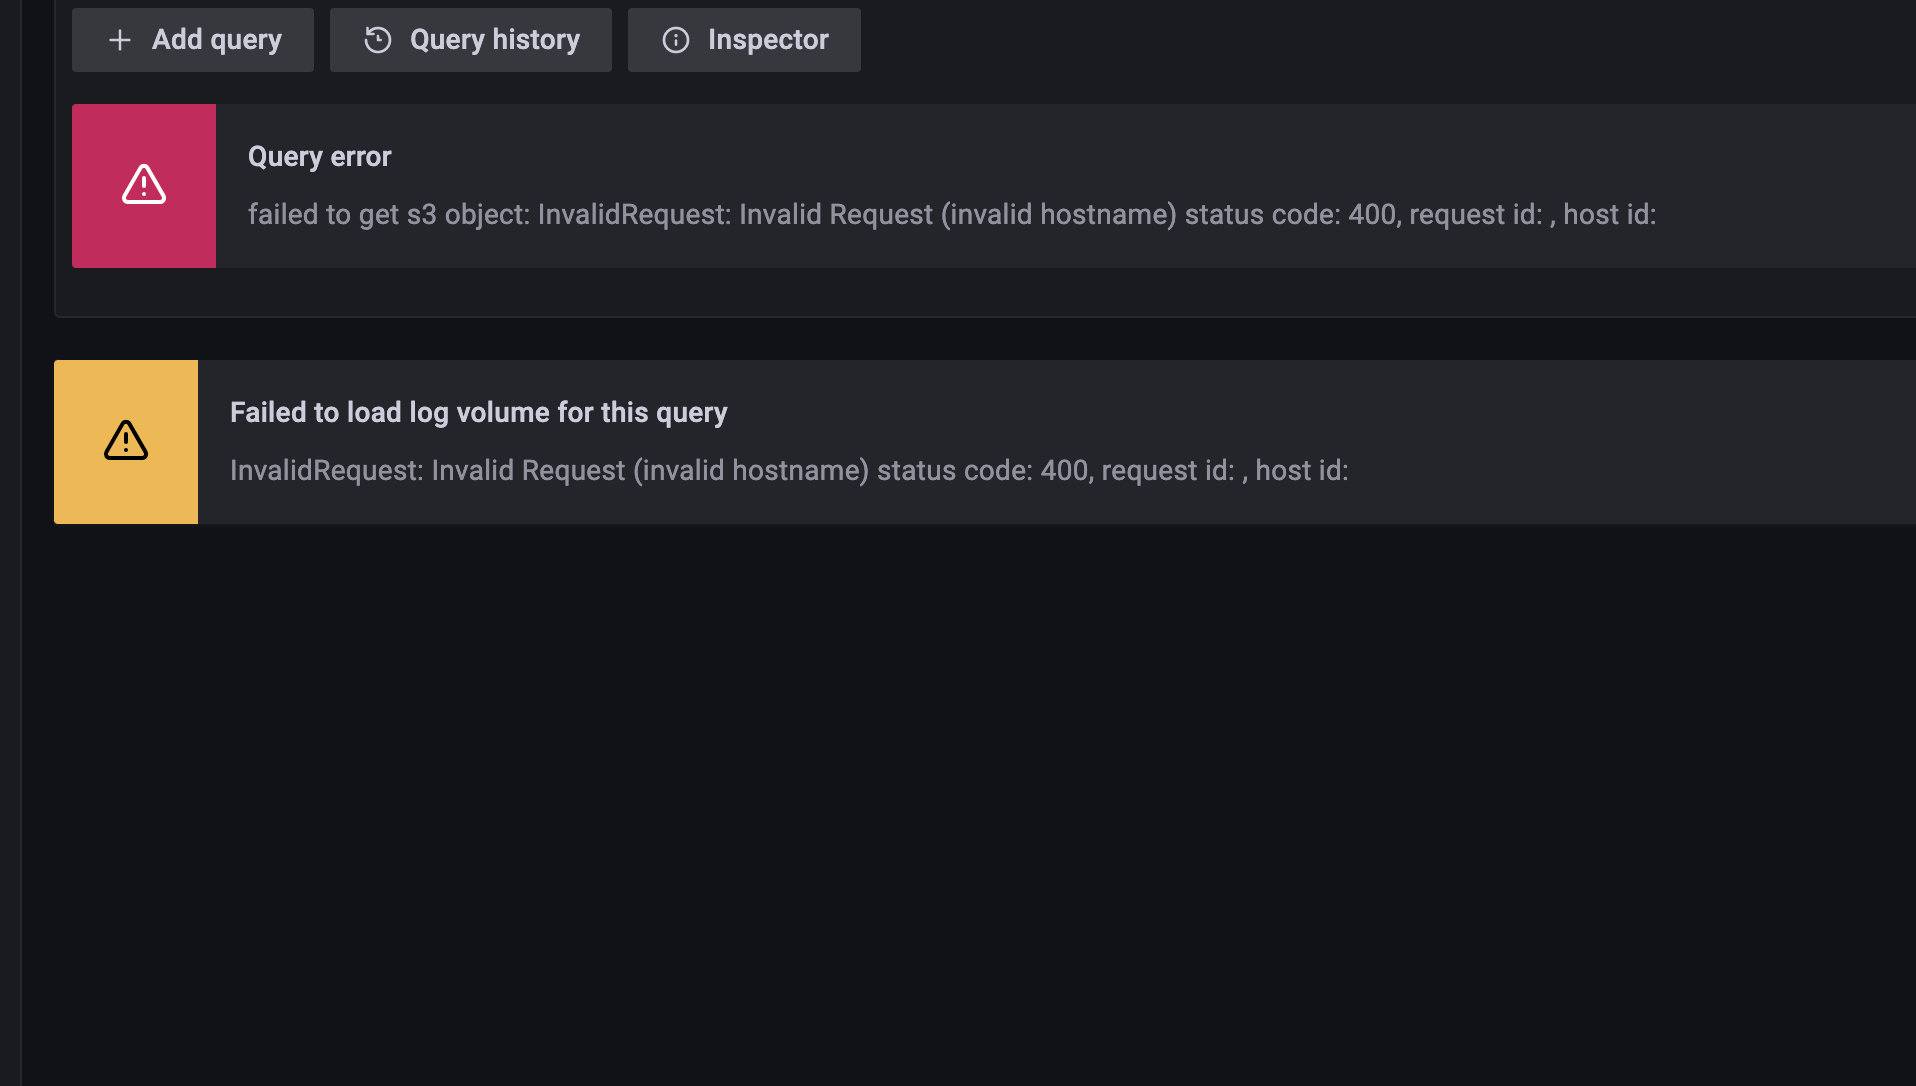This screenshot has height=1086, width=1916.
Task: Click the empty area below the alerts
Action: pos(960,800)
